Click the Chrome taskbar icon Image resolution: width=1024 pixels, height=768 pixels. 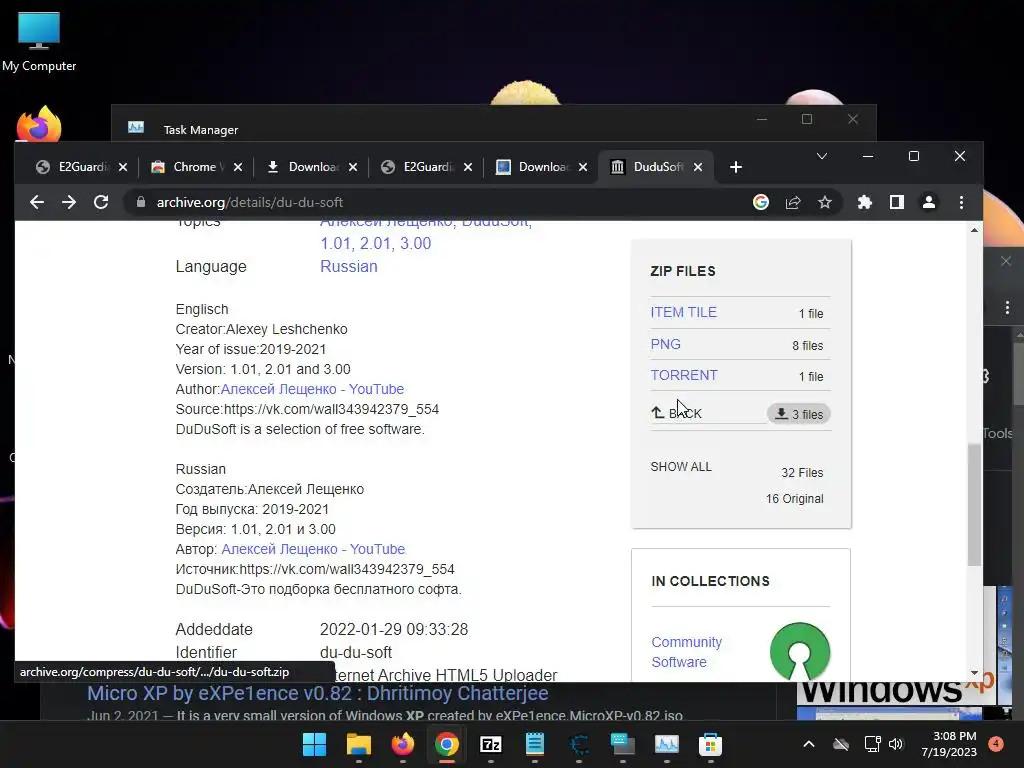tap(447, 744)
